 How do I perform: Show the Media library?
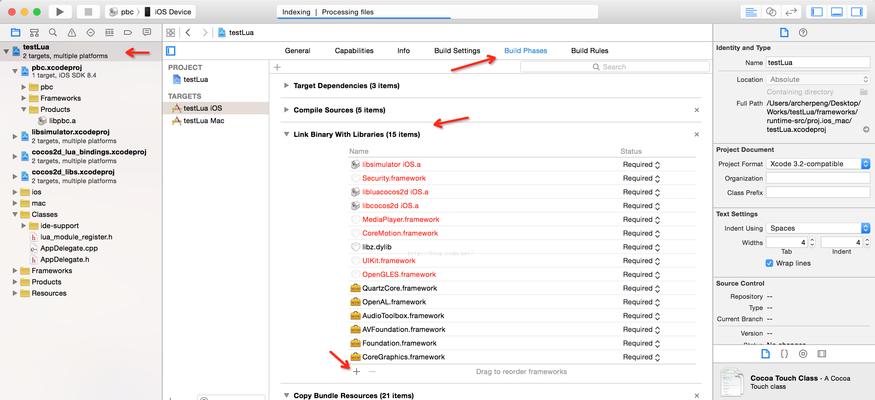821,354
